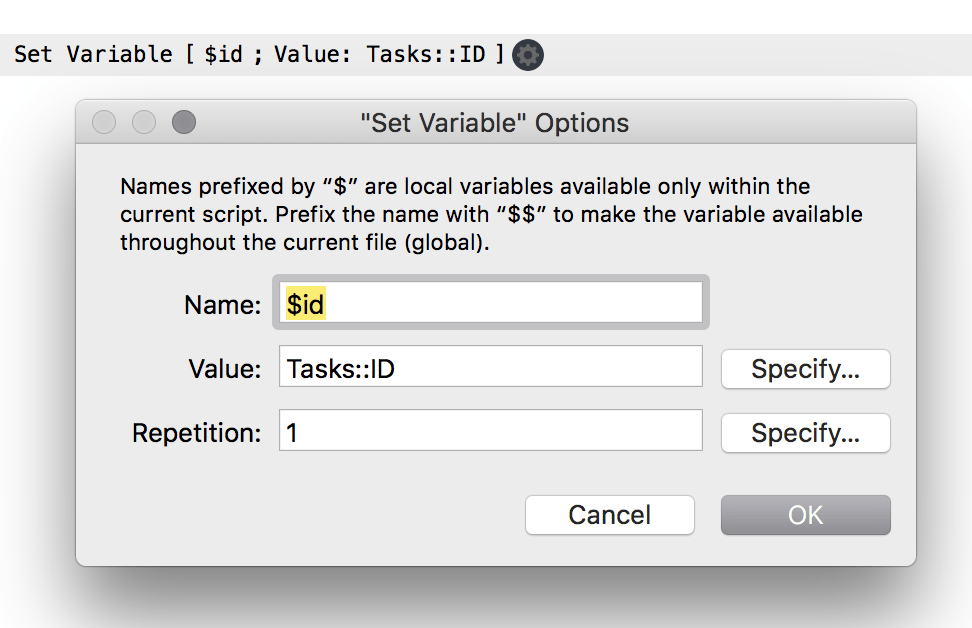Click the Repetition: label in the dialog
Screen dimensions: 972x628
point(197,433)
